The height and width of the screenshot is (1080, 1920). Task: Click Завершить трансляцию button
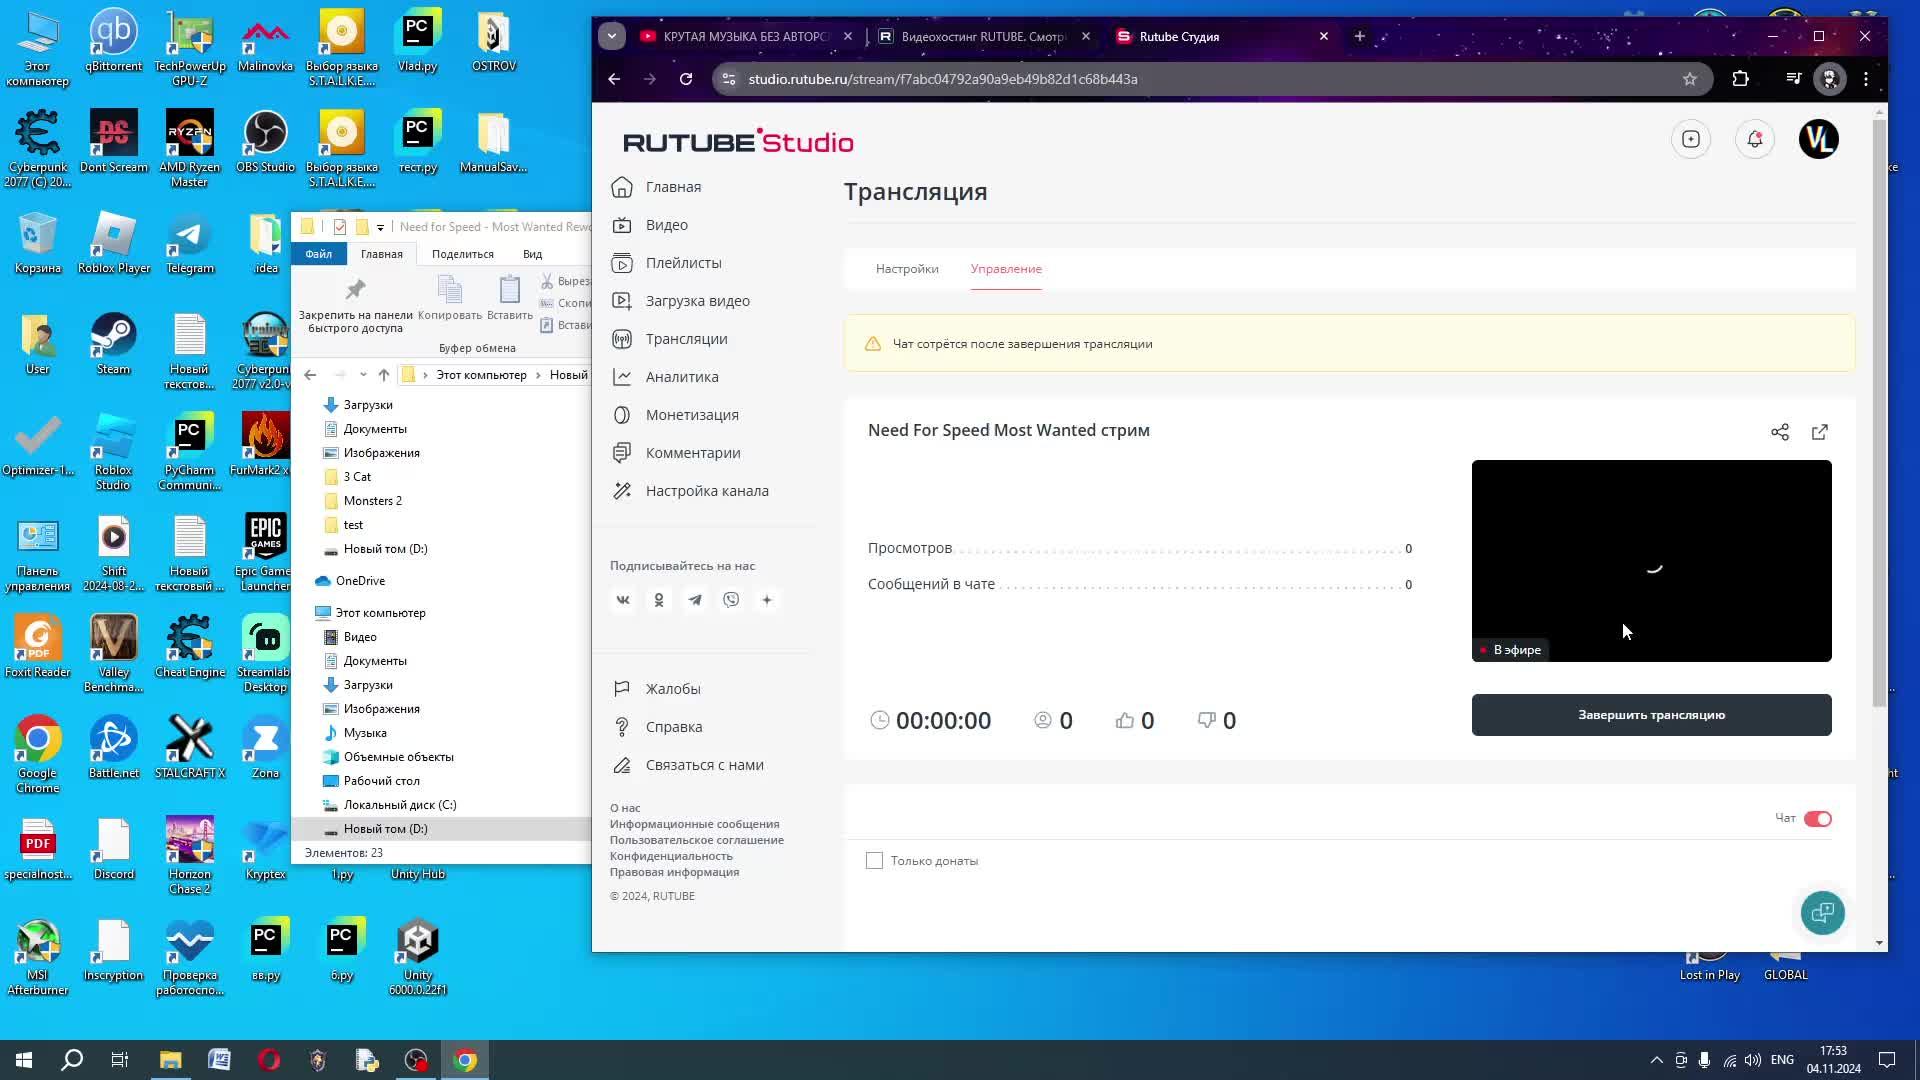click(1651, 715)
